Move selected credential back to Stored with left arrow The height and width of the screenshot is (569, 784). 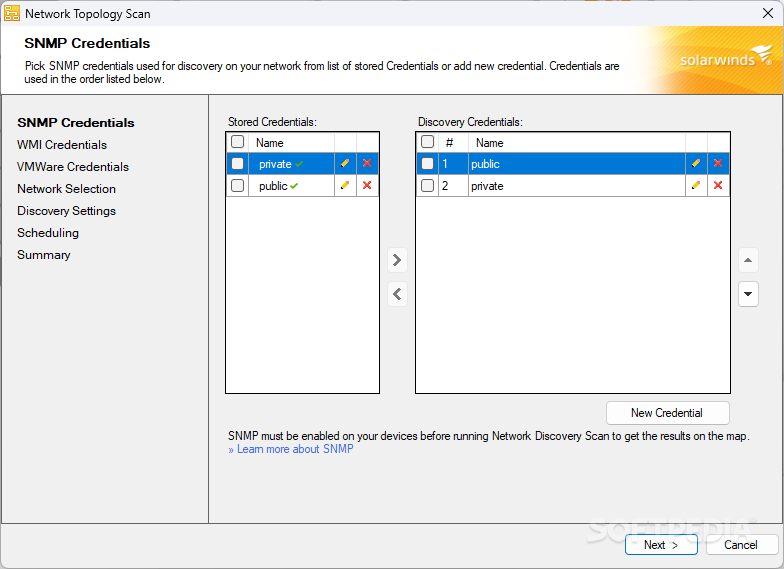point(398,294)
